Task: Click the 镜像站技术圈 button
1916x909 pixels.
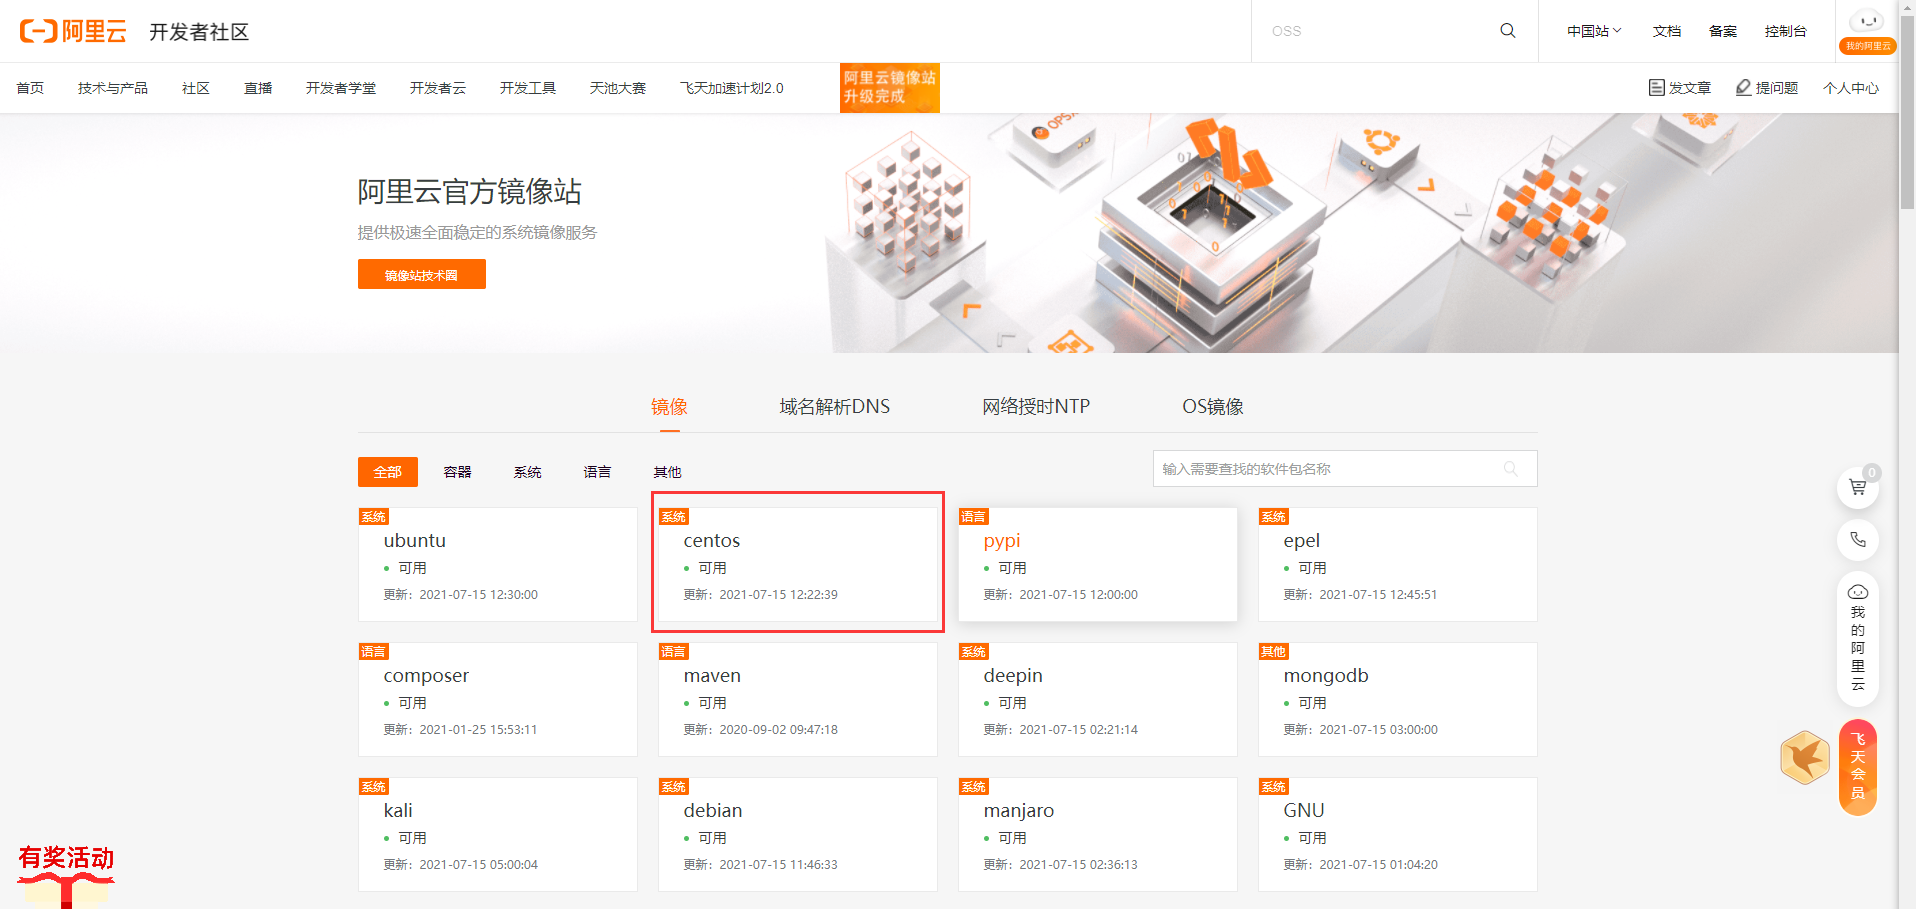Action: (422, 274)
